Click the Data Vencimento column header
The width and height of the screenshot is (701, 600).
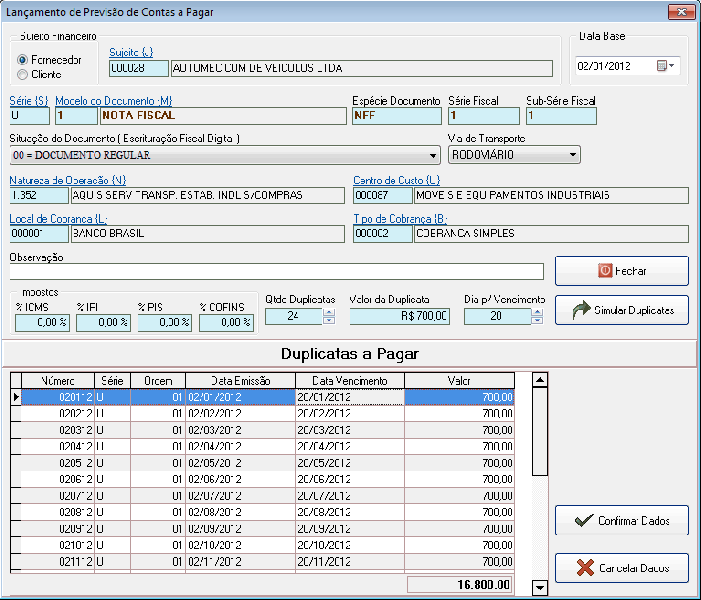[x=350, y=381]
